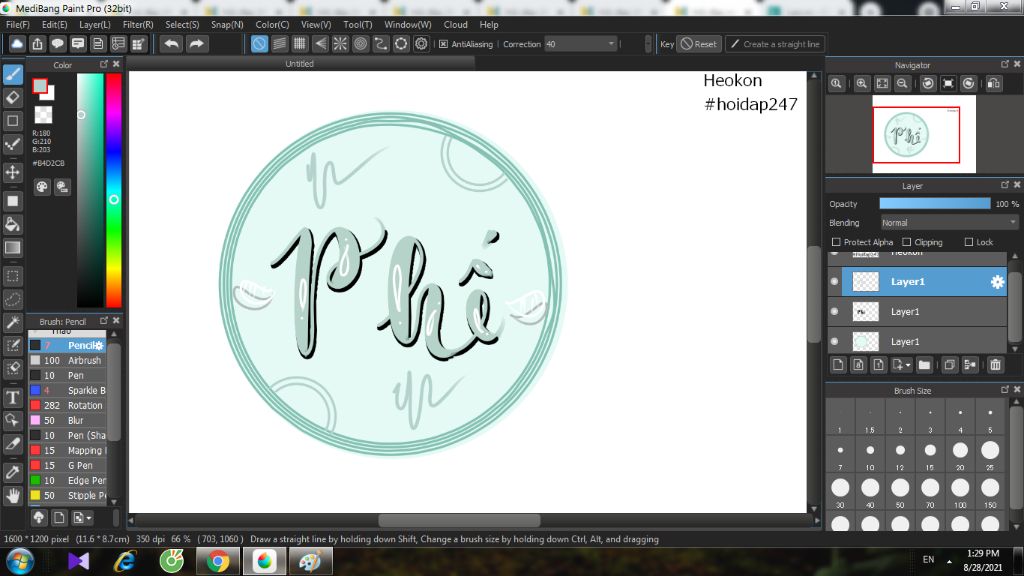Choose the G Pen brush

67,466
